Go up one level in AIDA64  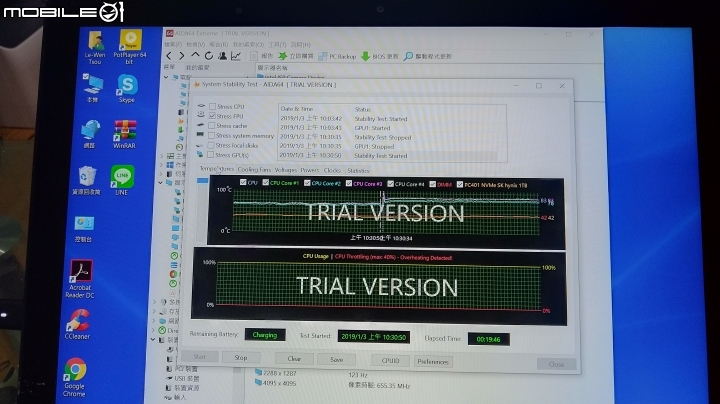tap(195, 56)
